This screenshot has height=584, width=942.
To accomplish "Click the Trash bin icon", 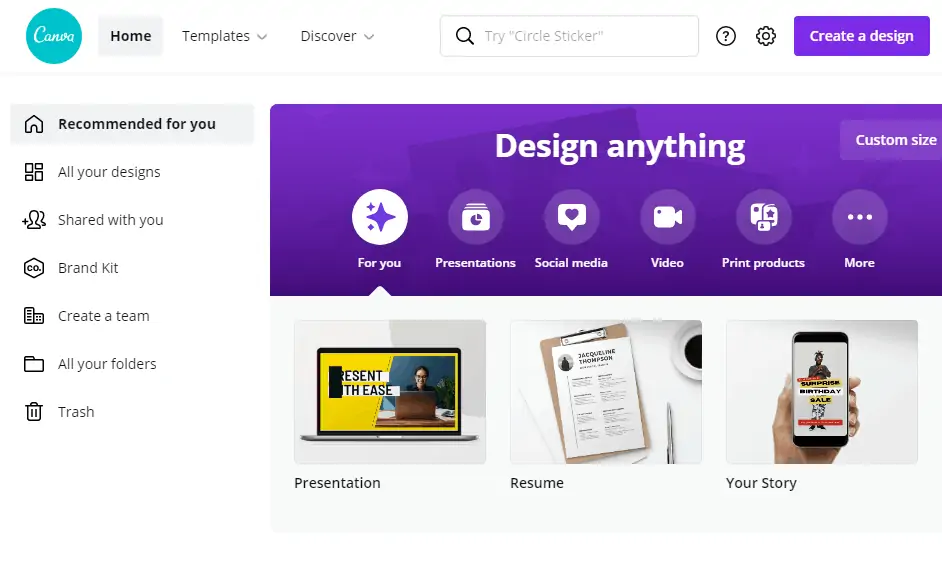I will (x=33, y=411).
